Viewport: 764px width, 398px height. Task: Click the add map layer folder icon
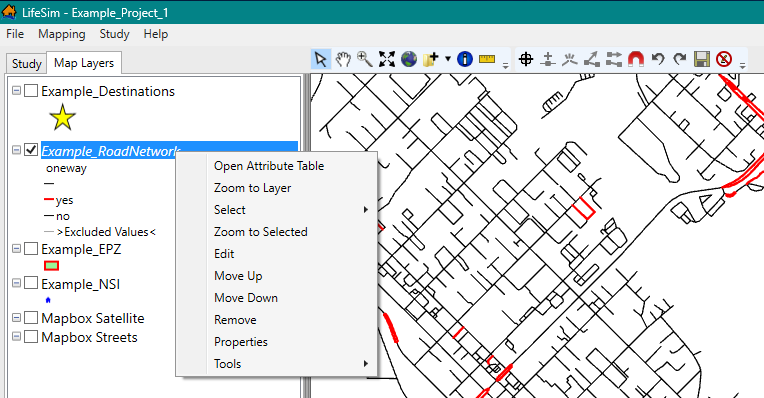(x=431, y=59)
